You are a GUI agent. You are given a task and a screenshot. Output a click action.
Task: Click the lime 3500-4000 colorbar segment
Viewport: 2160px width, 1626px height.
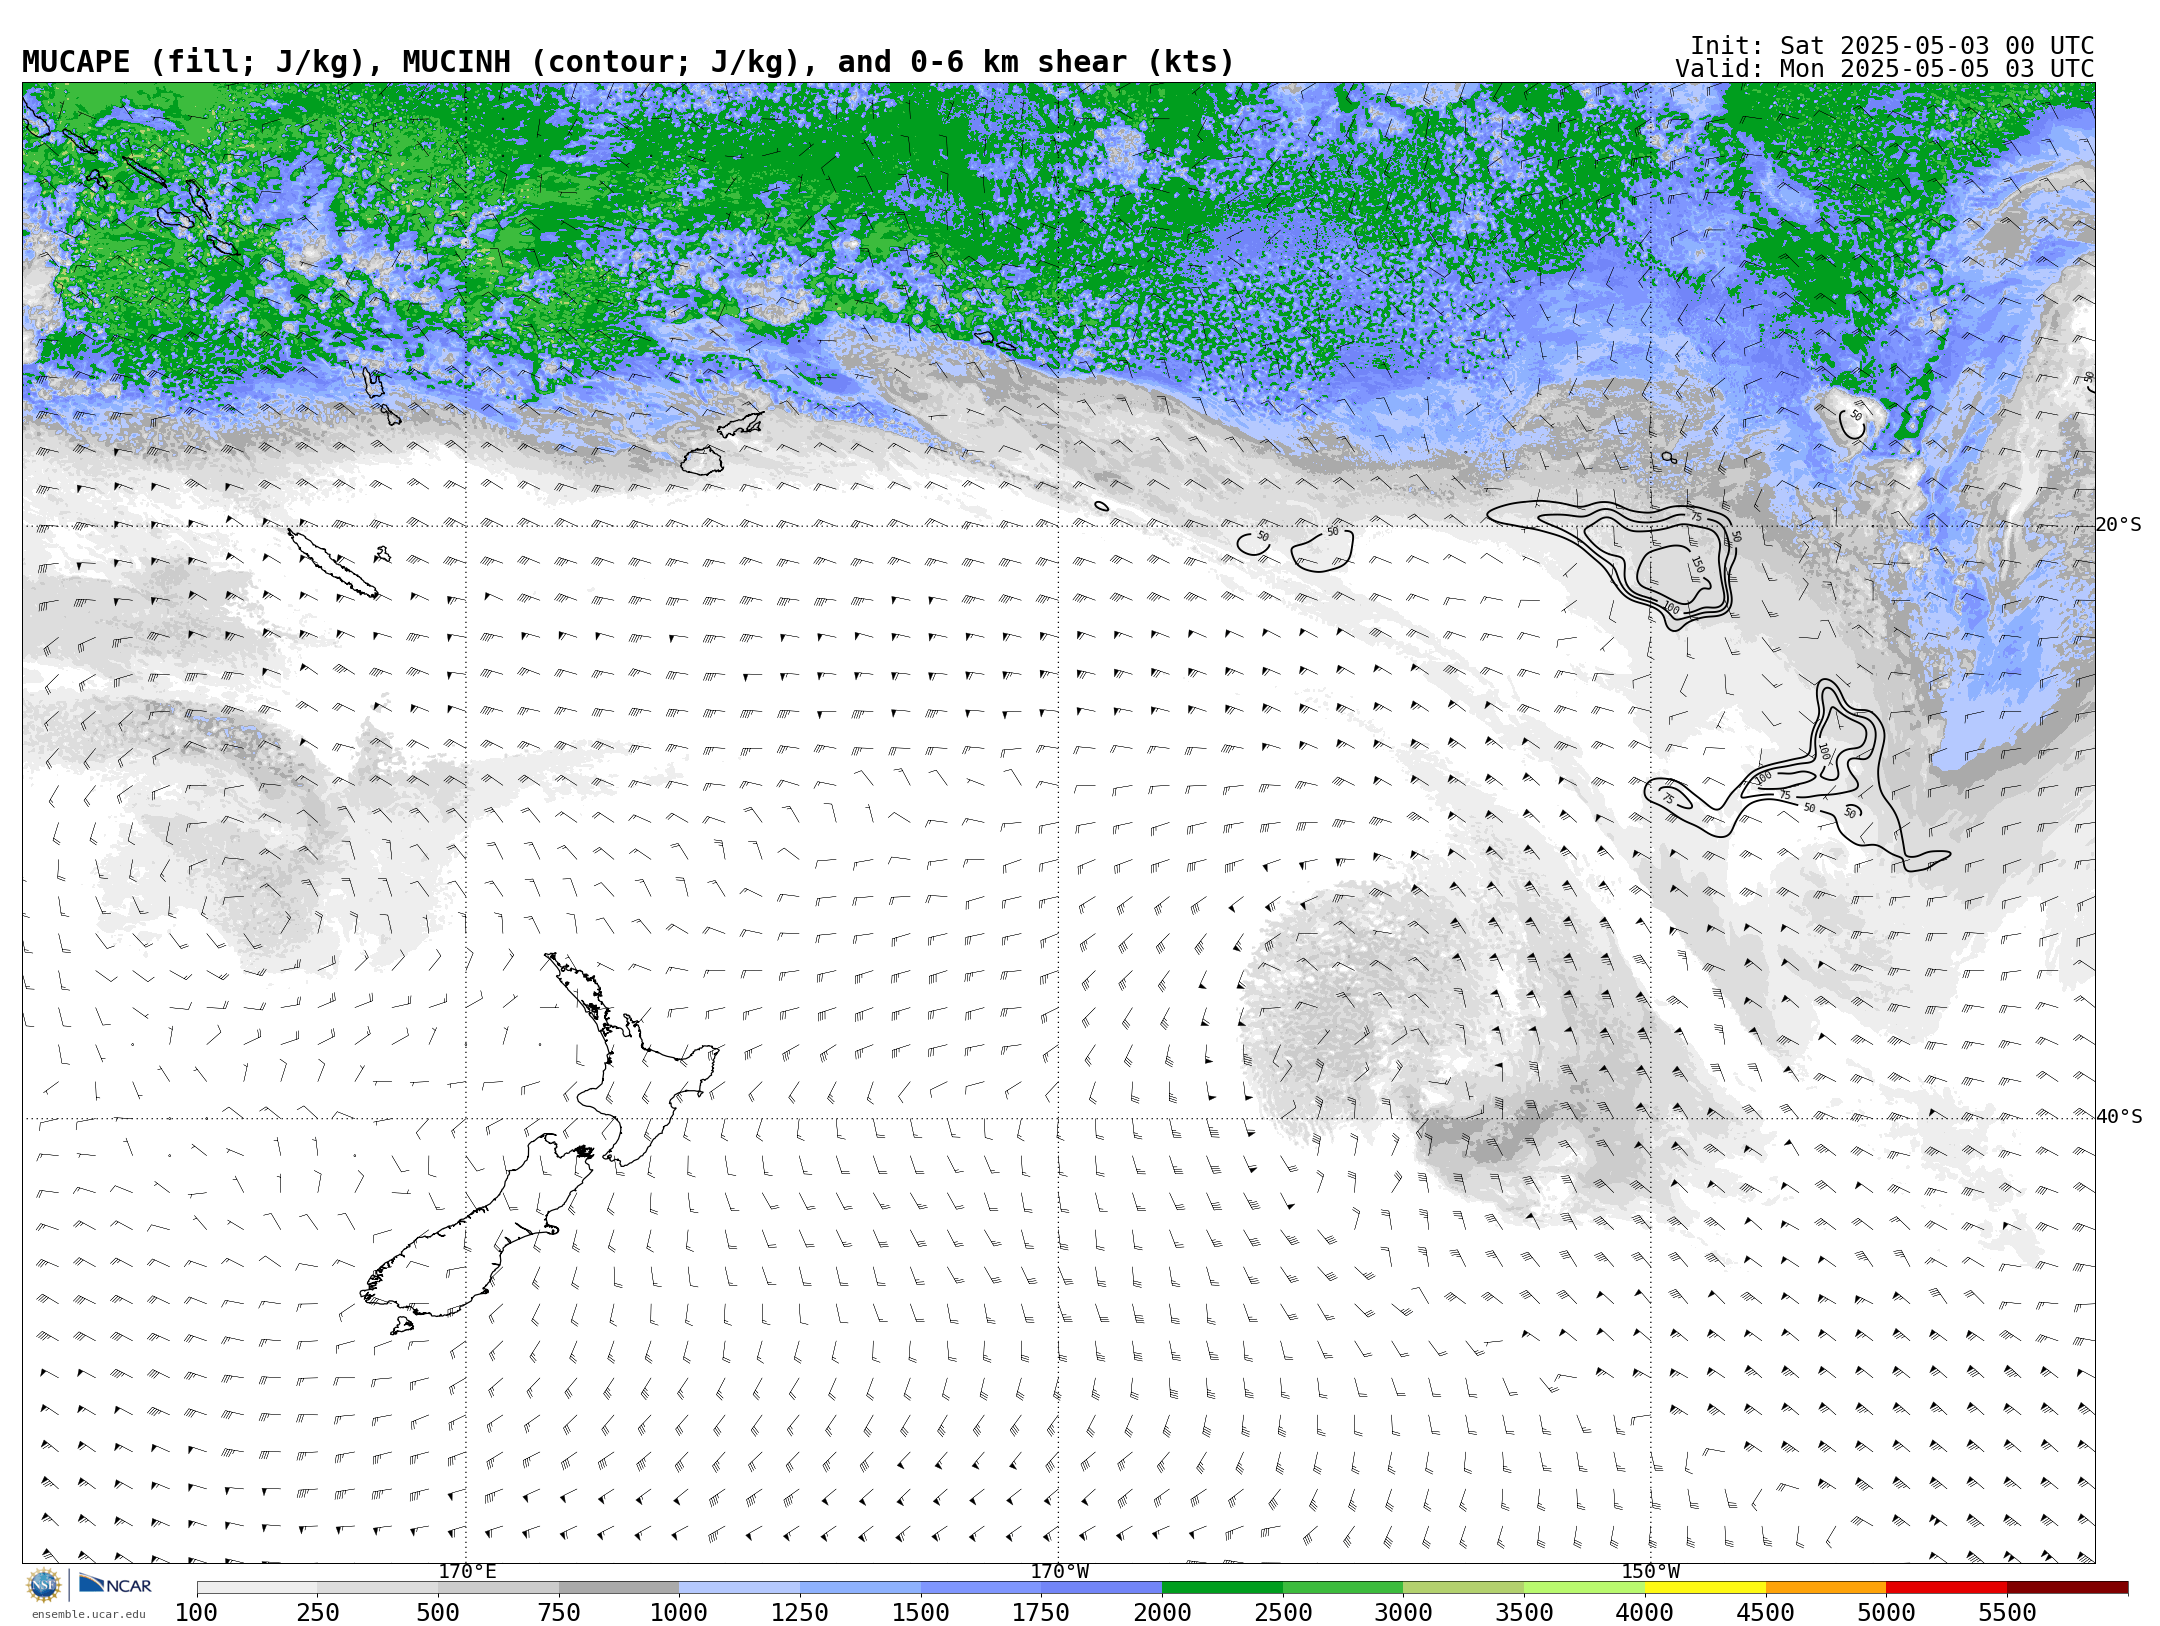coord(1584,1588)
